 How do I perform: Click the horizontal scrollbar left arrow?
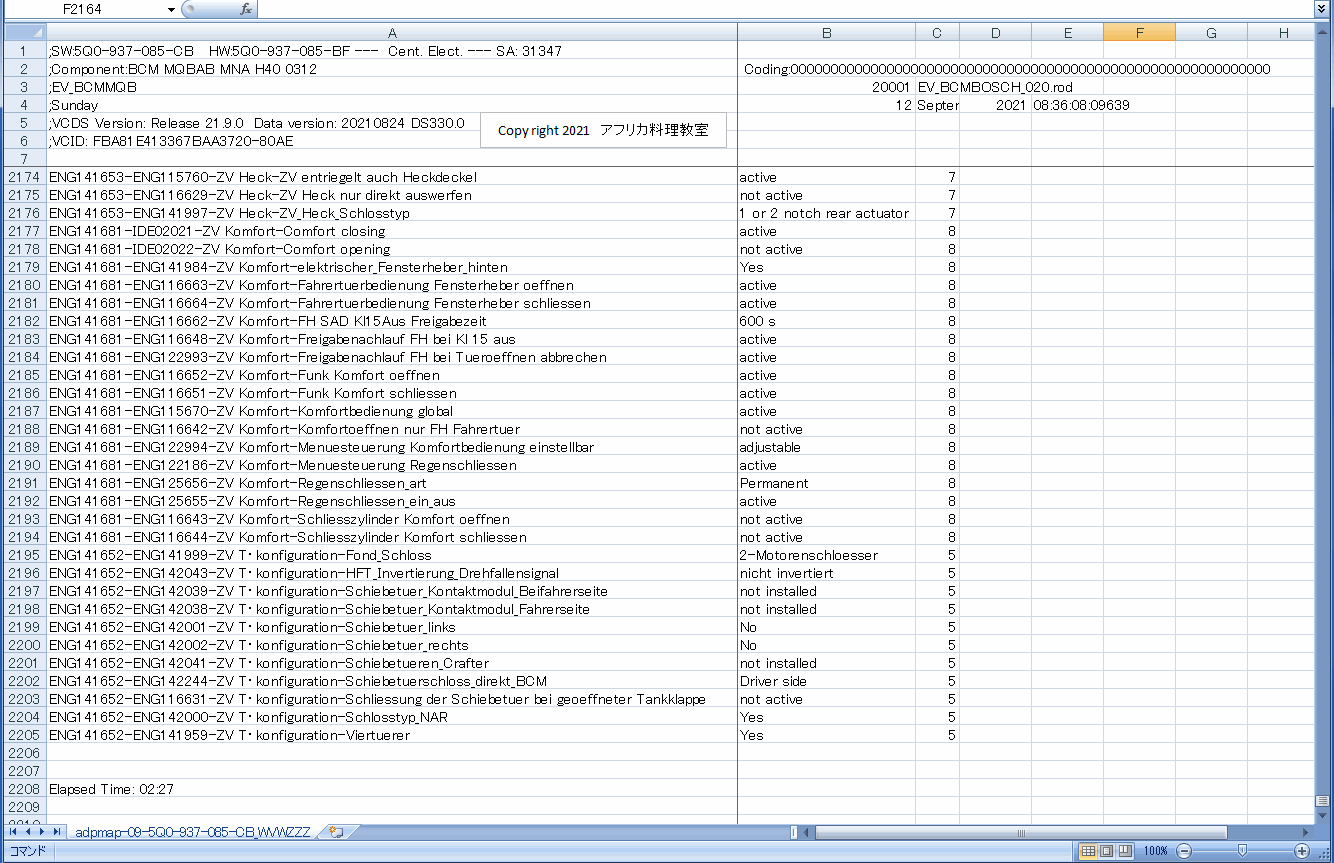(807, 832)
